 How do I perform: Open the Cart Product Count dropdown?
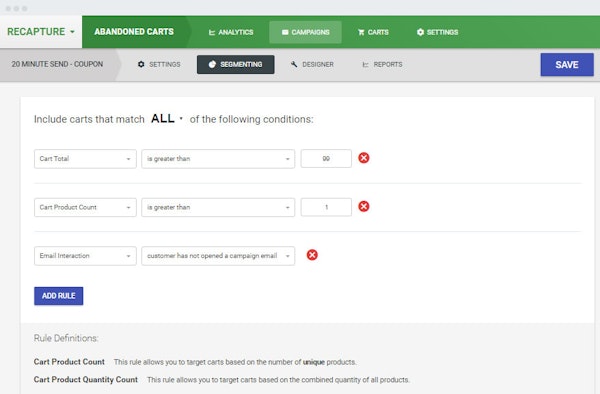click(85, 207)
